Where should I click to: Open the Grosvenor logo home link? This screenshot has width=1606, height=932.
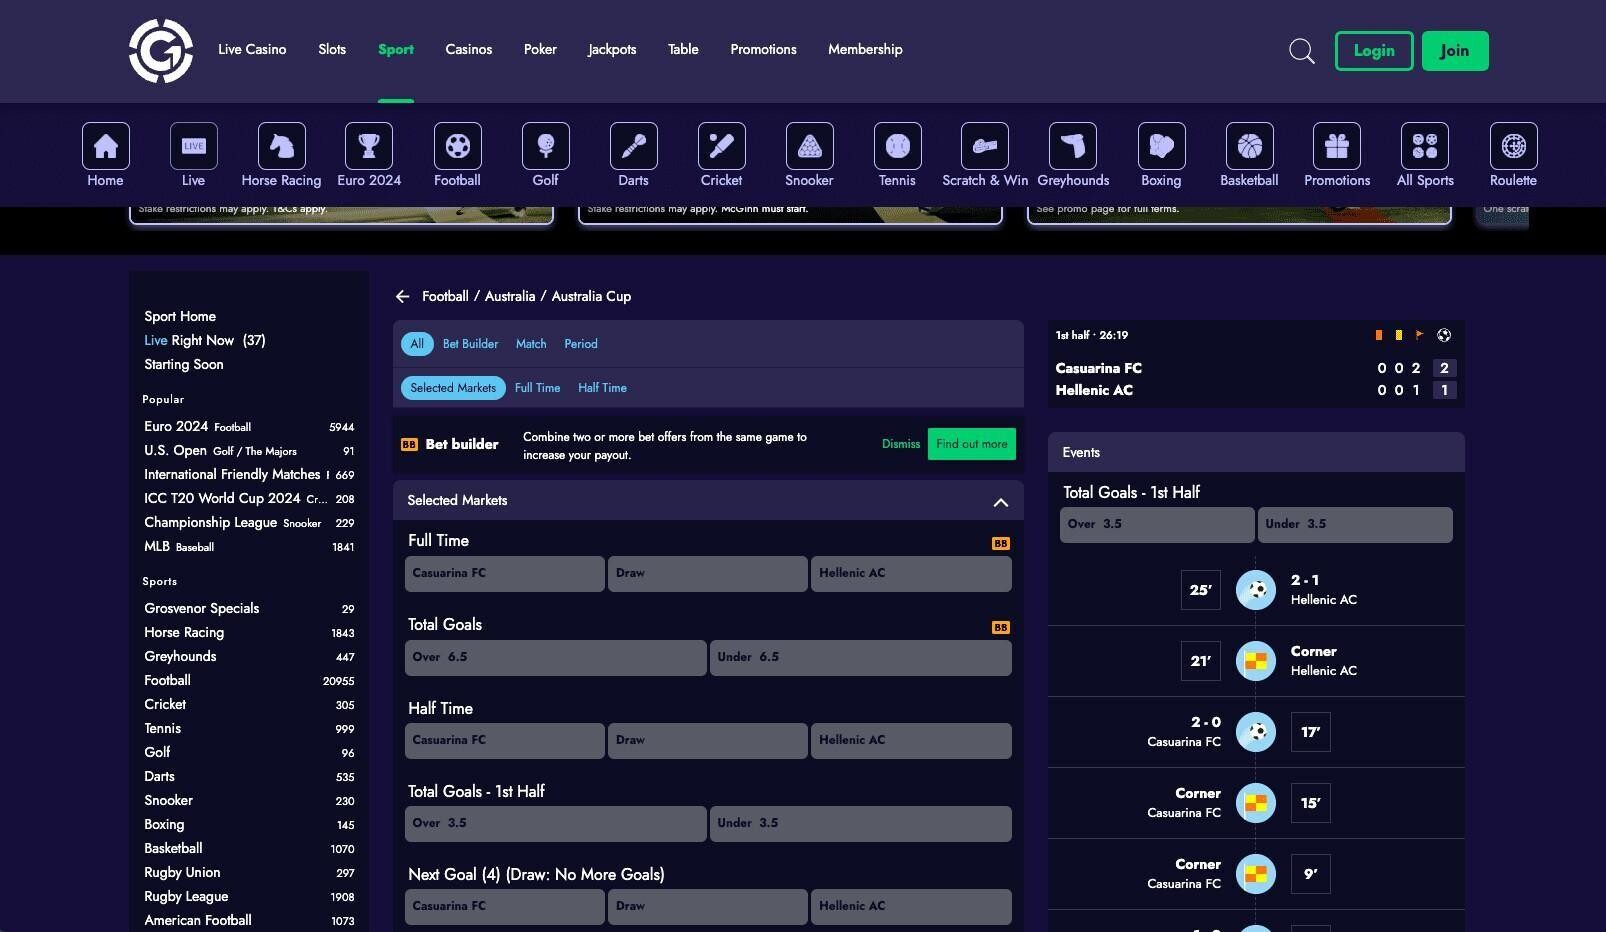pos(160,51)
